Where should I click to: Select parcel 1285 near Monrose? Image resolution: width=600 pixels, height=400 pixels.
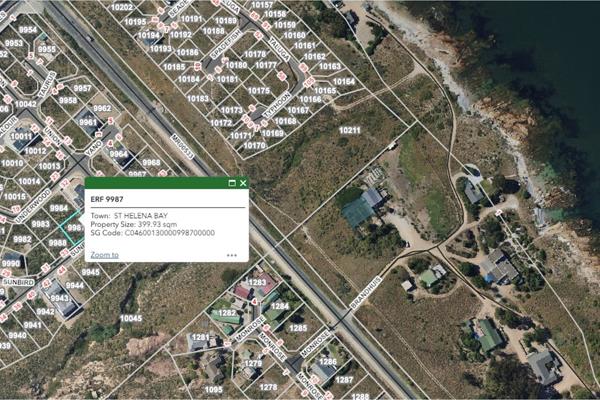[298, 327]
